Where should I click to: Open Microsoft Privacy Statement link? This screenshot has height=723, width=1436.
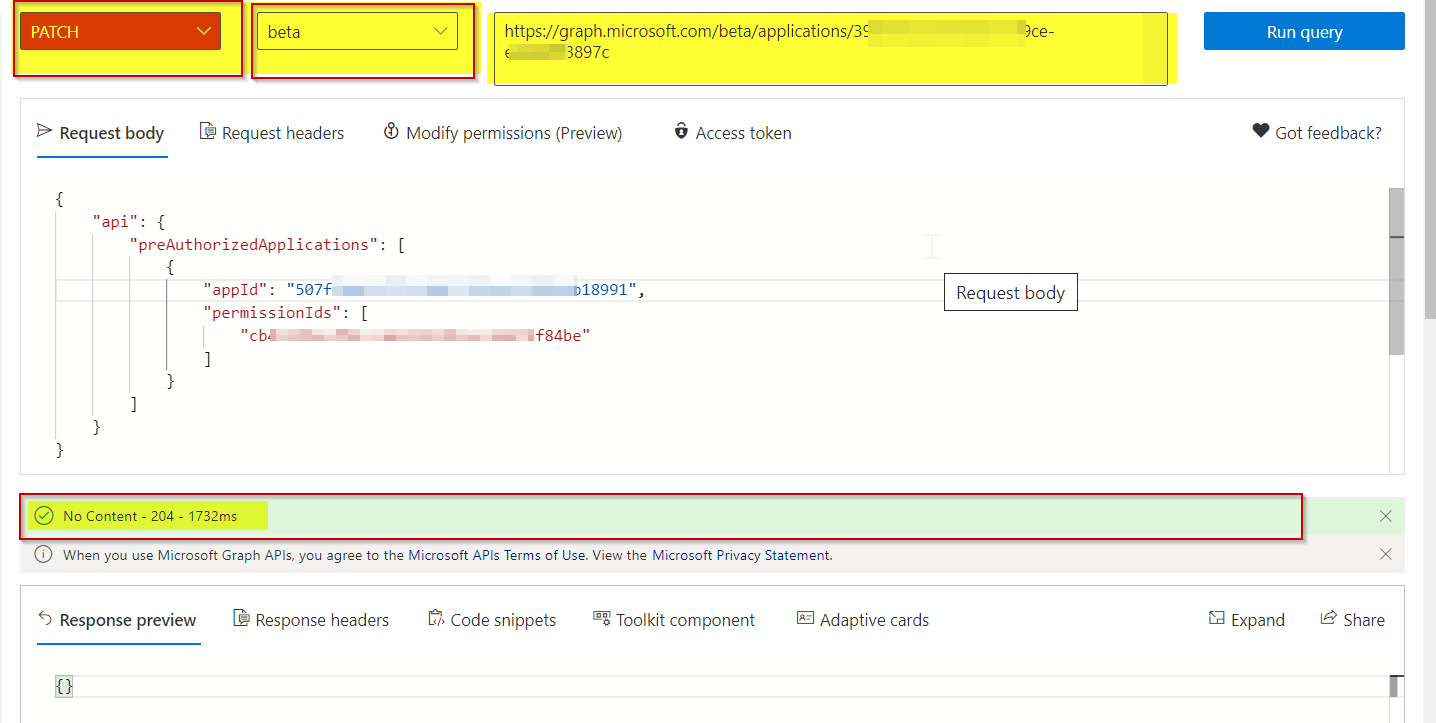[741, 555]
